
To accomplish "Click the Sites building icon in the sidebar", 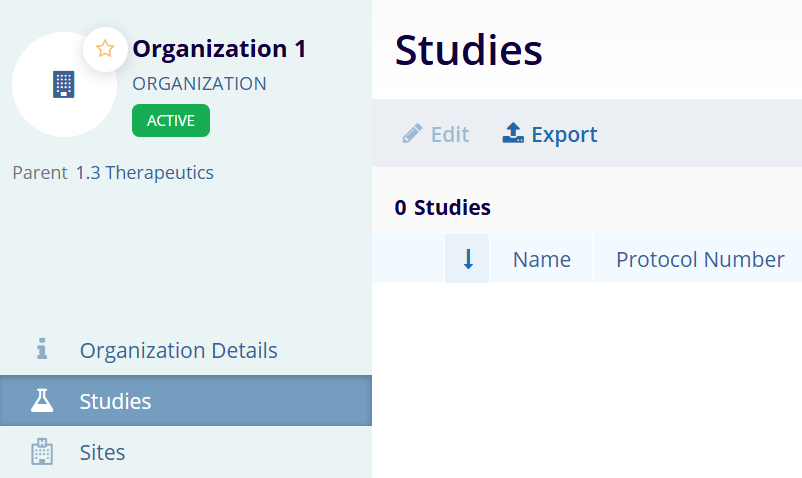I will 42,452.
